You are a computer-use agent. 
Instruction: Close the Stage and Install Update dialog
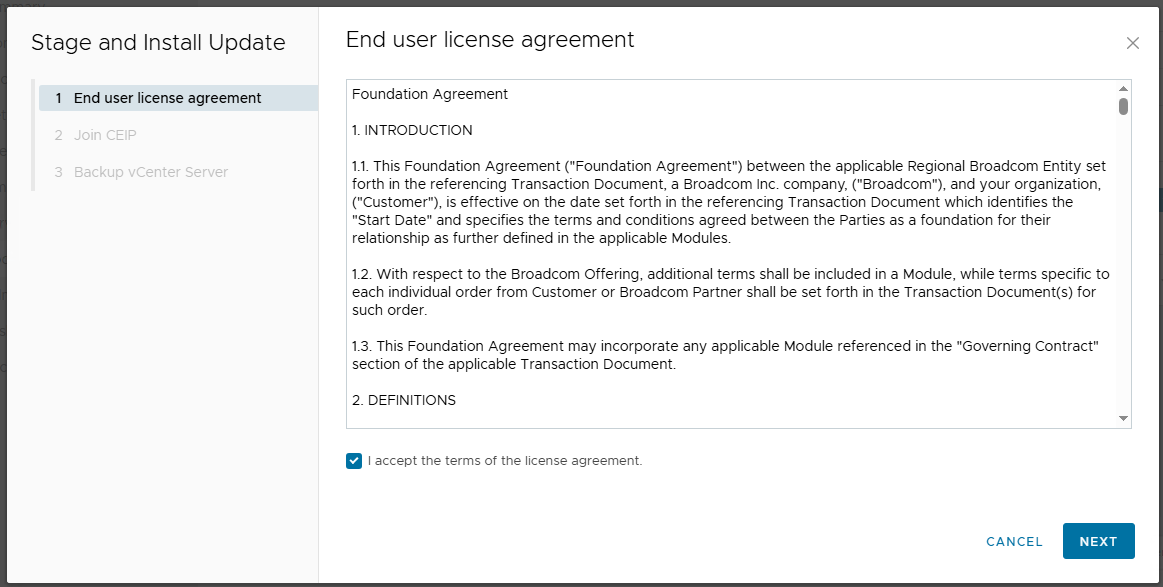coord(1132,43)
